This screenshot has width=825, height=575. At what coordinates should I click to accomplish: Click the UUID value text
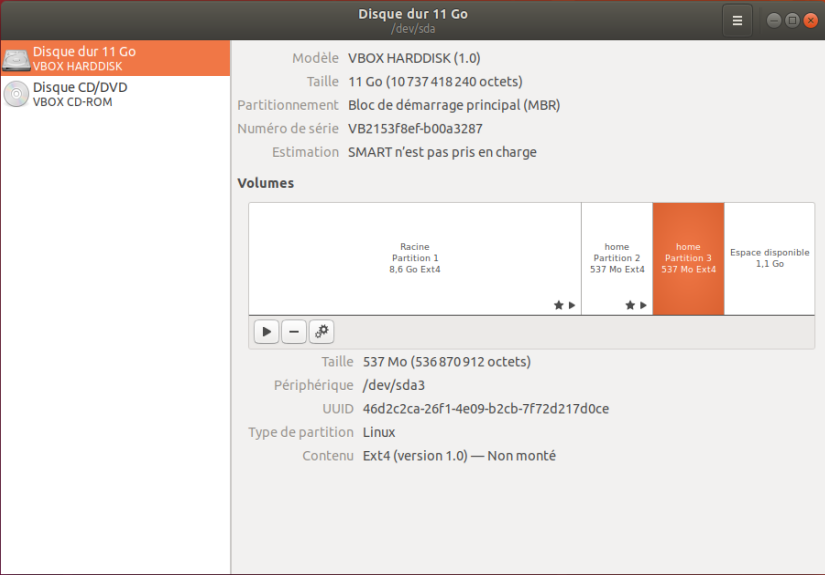tap(485, 408)
